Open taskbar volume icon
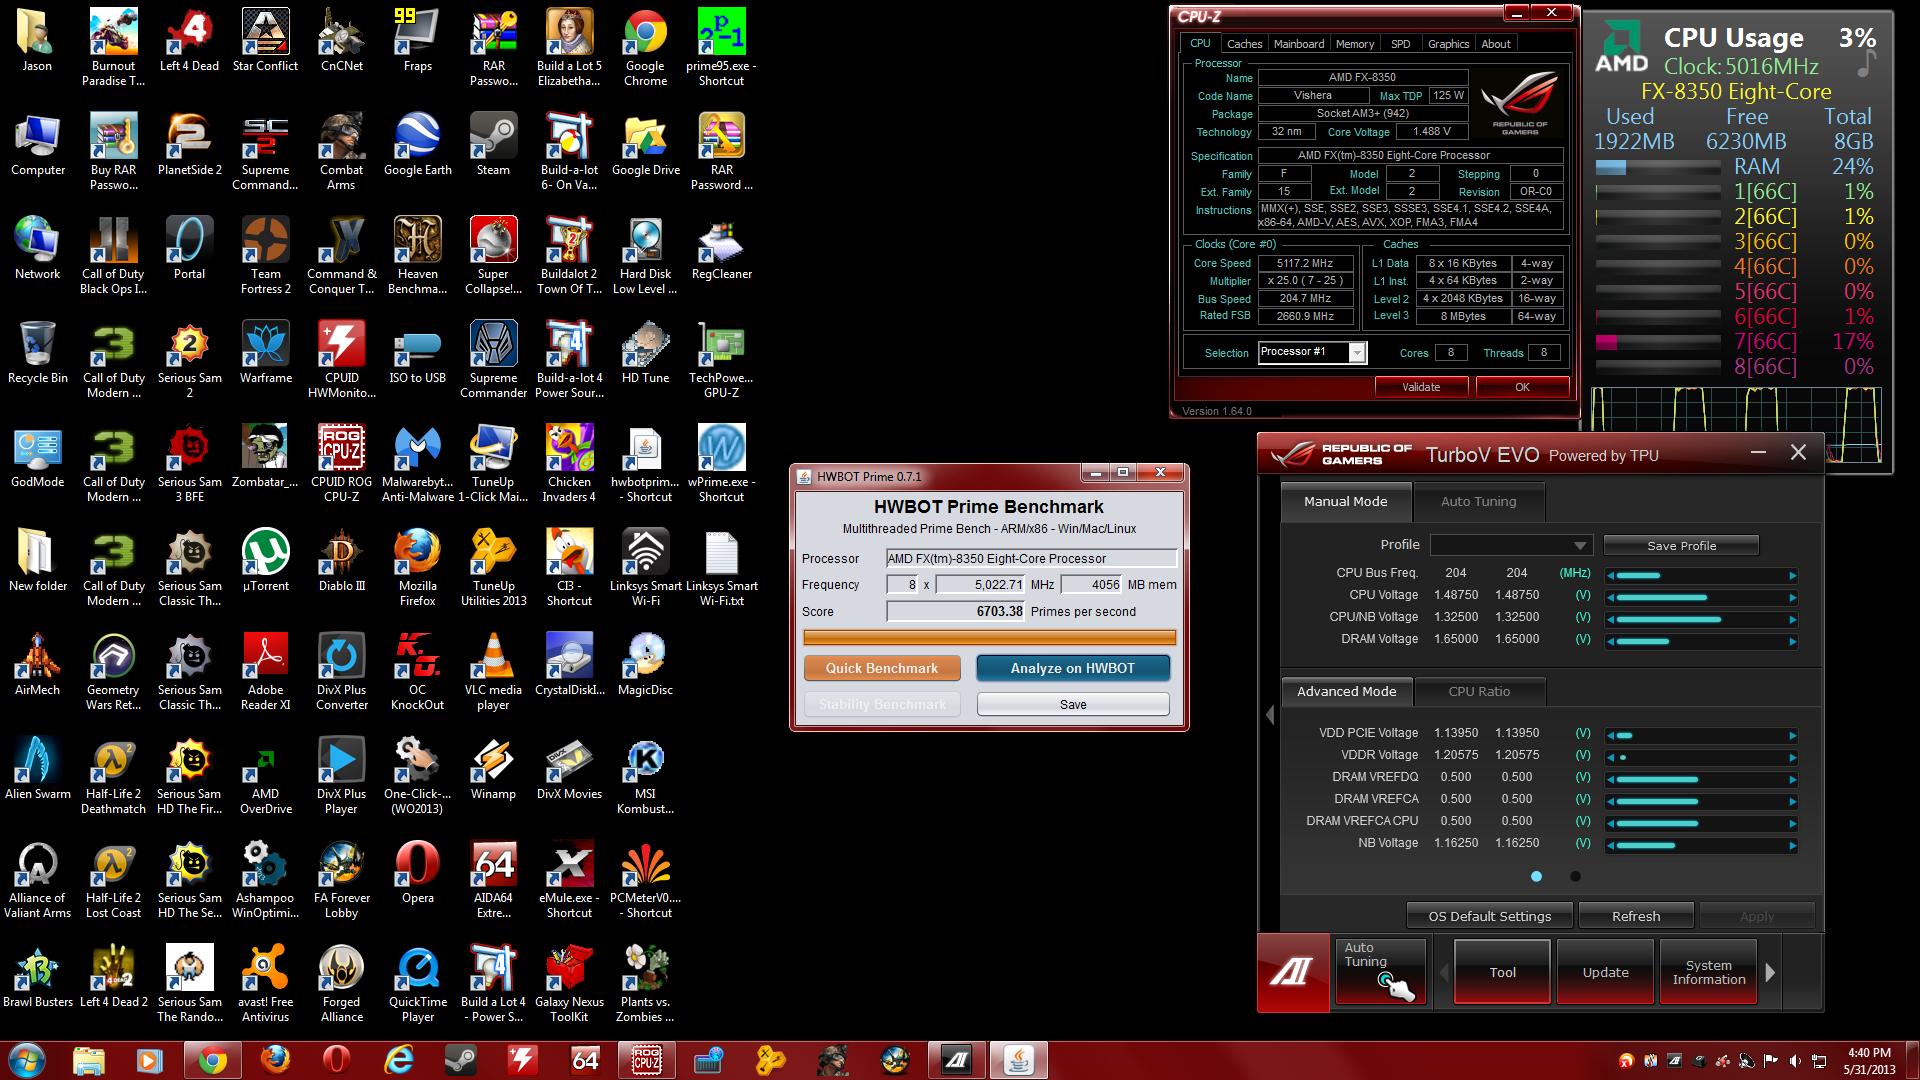 tap(1795, 1061)
